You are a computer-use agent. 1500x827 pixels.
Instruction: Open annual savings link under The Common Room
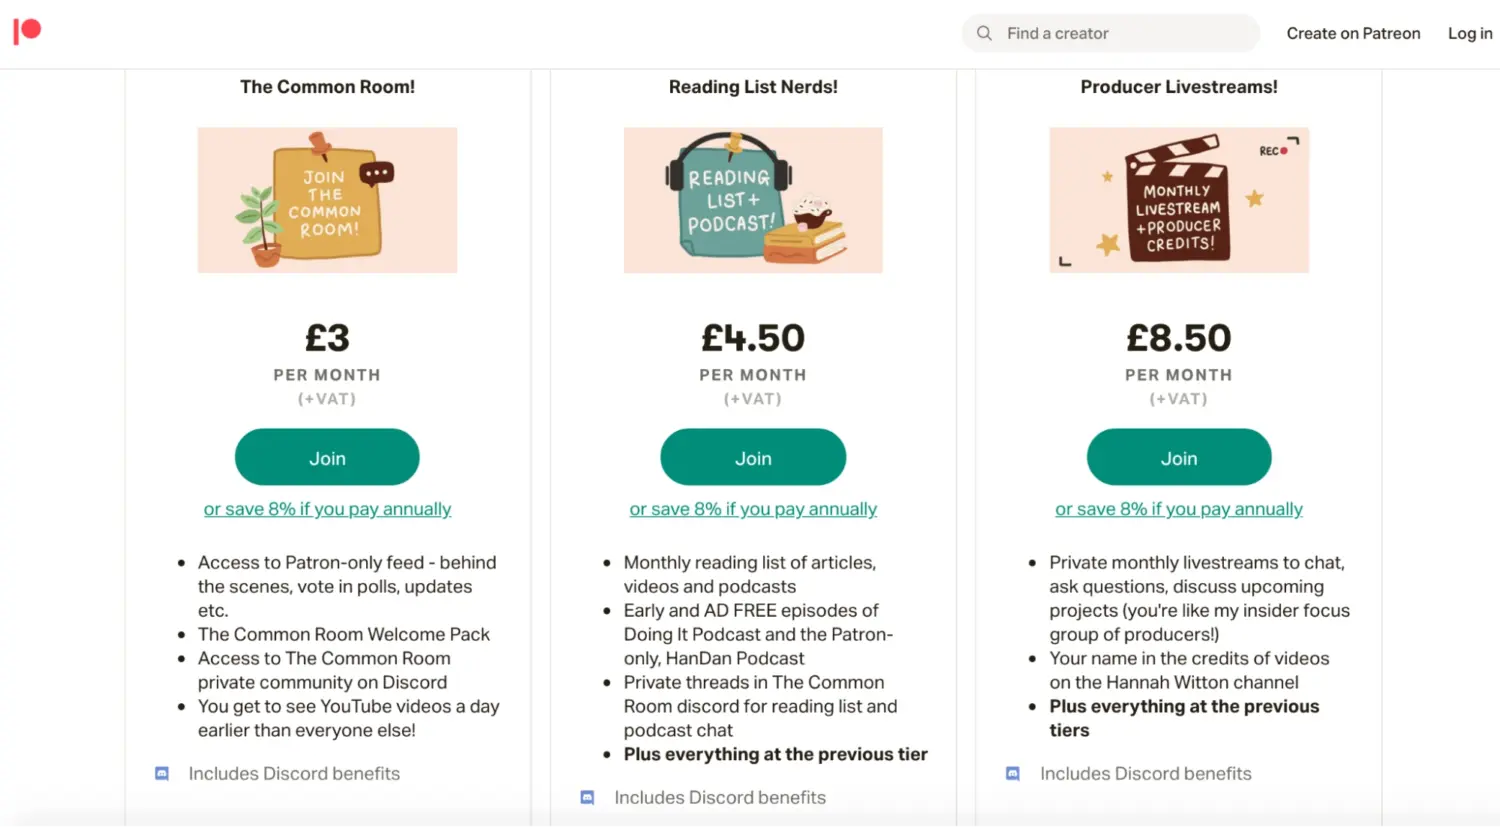pyautogui.click(x=327, y=508)
